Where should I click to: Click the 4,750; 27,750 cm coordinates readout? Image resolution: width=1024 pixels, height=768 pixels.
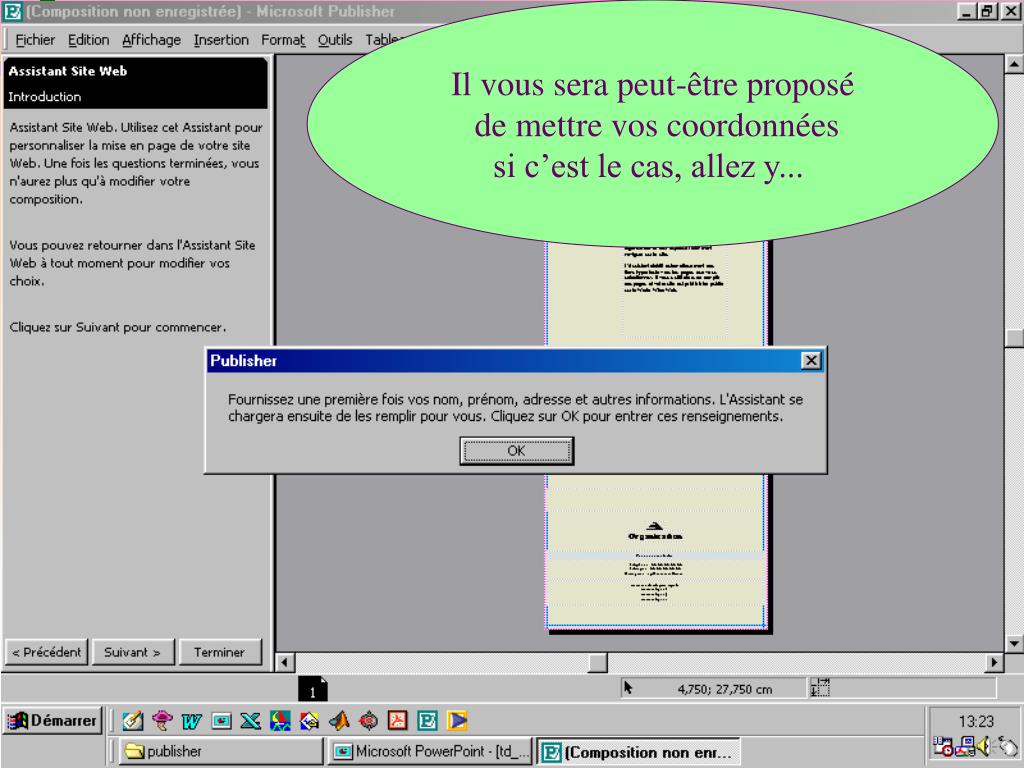(724, 689)
